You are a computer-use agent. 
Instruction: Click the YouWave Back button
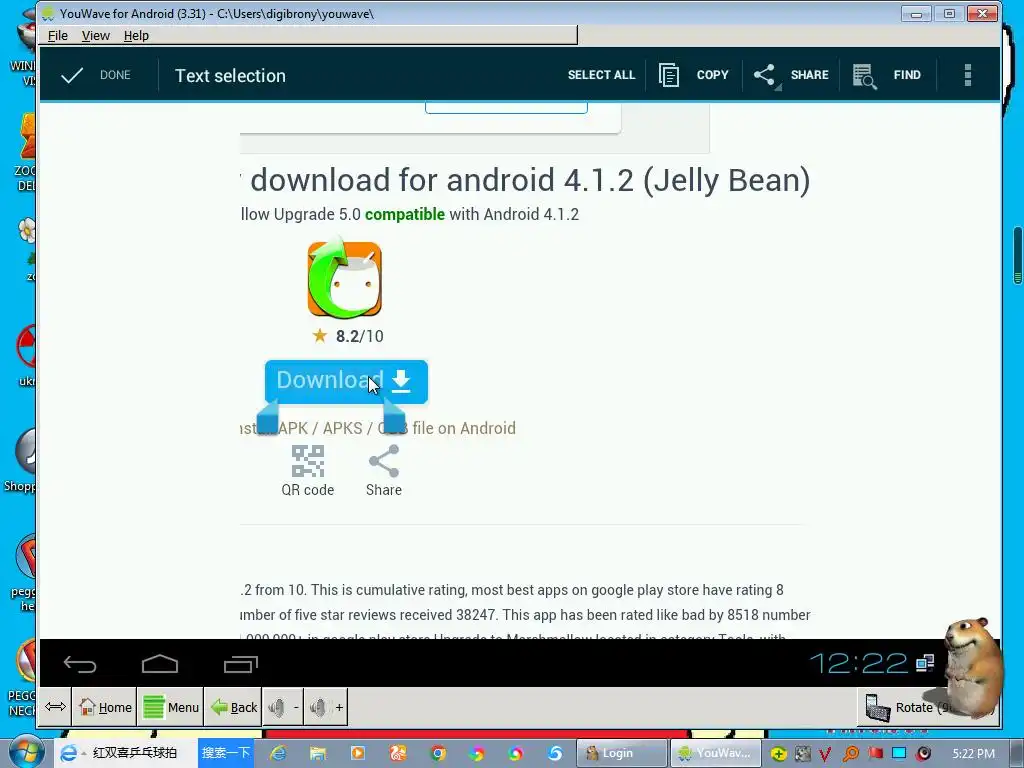(234, 707)
